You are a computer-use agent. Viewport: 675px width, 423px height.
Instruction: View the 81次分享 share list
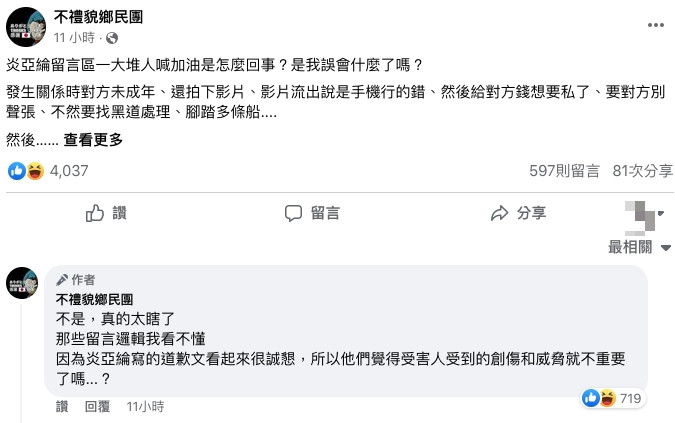click(642, 171)
